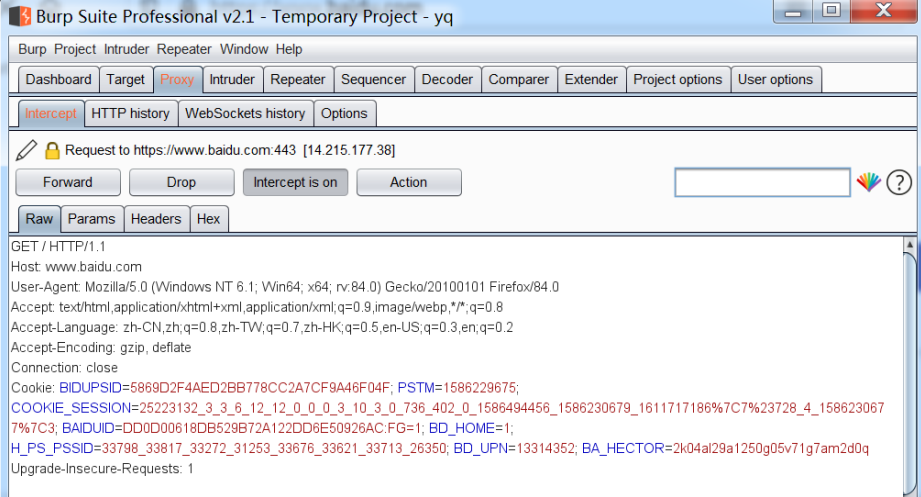
Task: Select the Raw view tab
Action: 39,219
